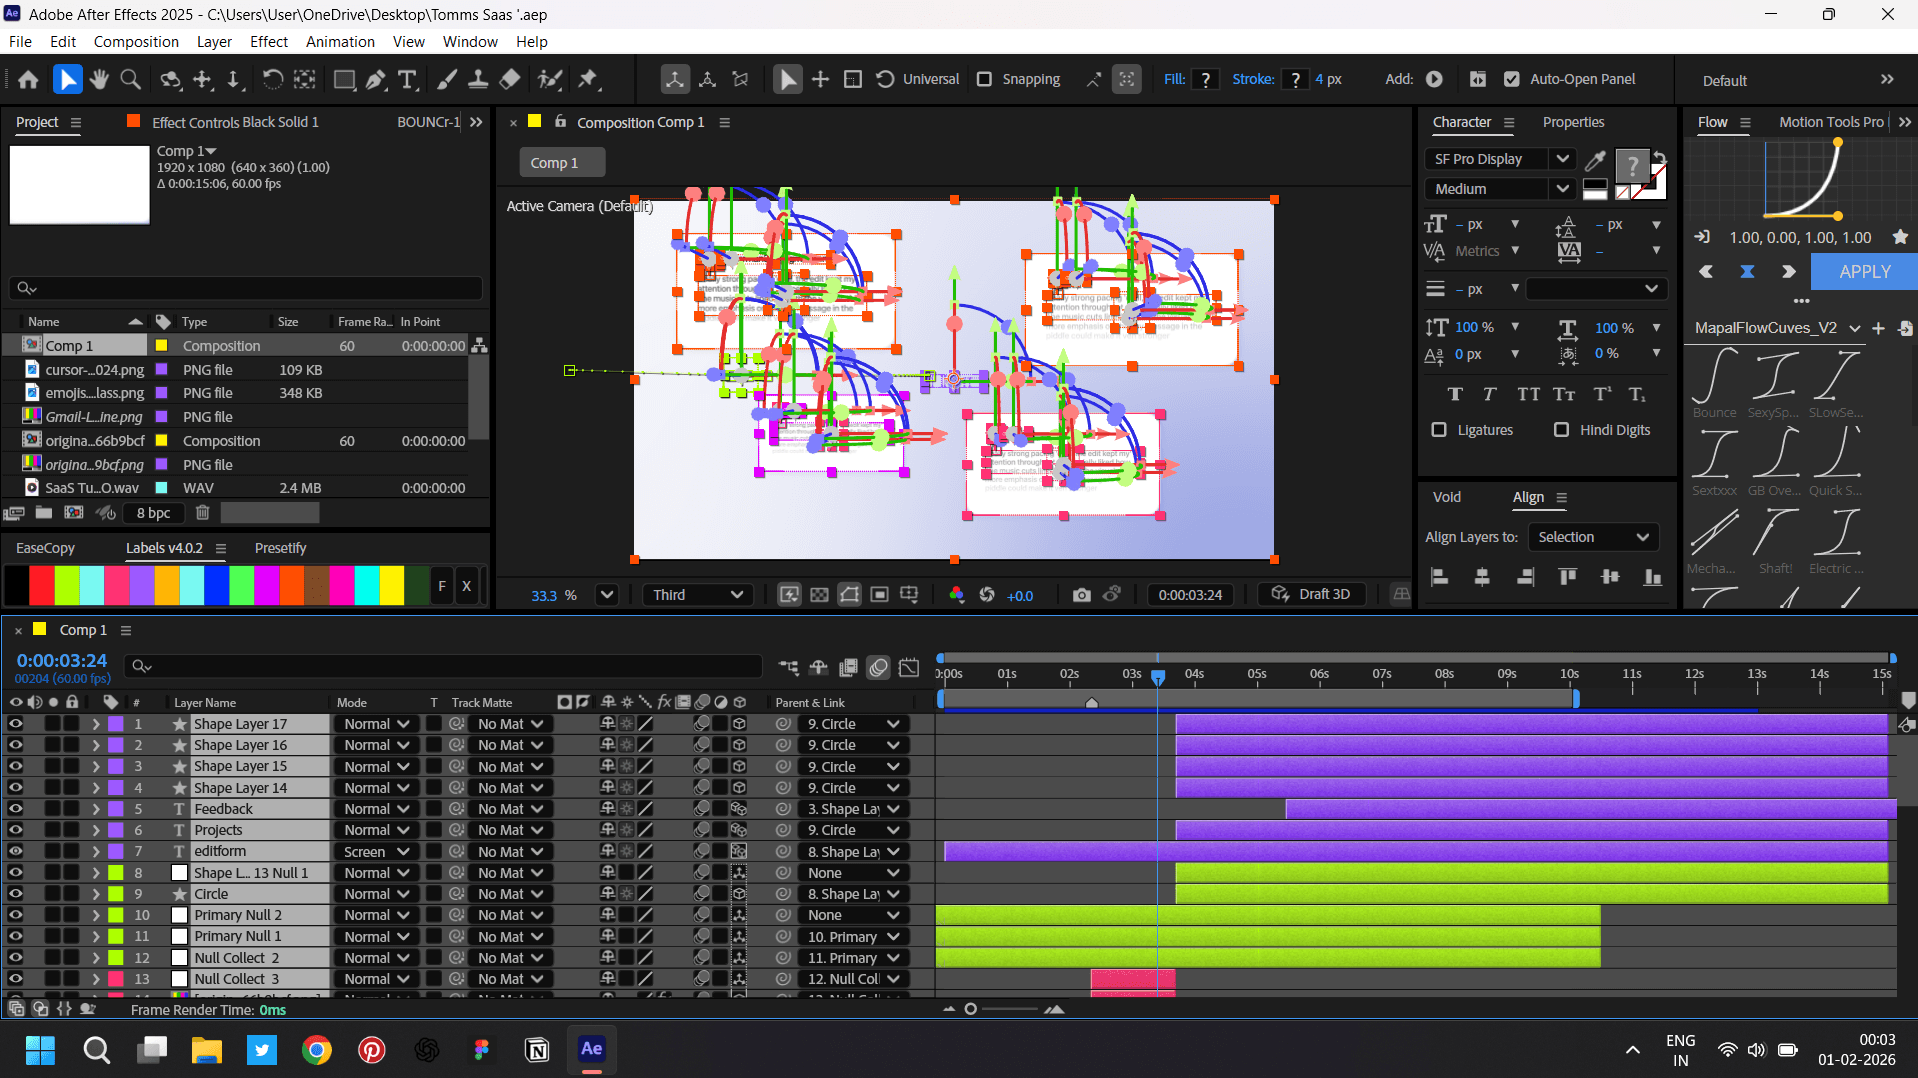Open the Animation menu
This screenshot has height=1078, width=1918.
click(x=340, y=42)
